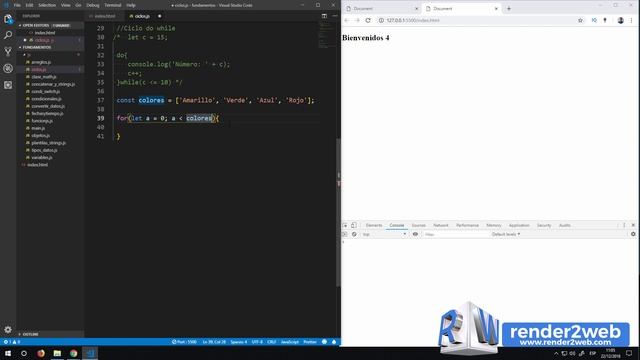Open the Selection menu in VS Code
The height and width of the screenshot is (360, 640).
(47, 5)
